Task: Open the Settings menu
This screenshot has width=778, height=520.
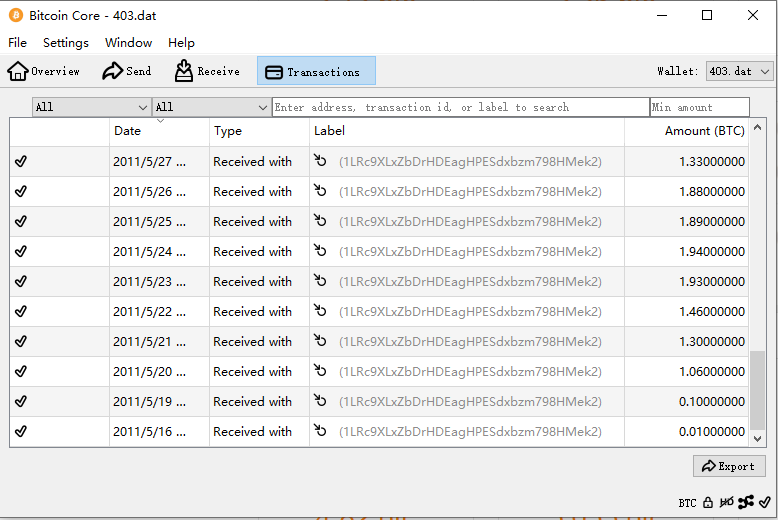Action: pyautogui.click(x=66, y=43)
